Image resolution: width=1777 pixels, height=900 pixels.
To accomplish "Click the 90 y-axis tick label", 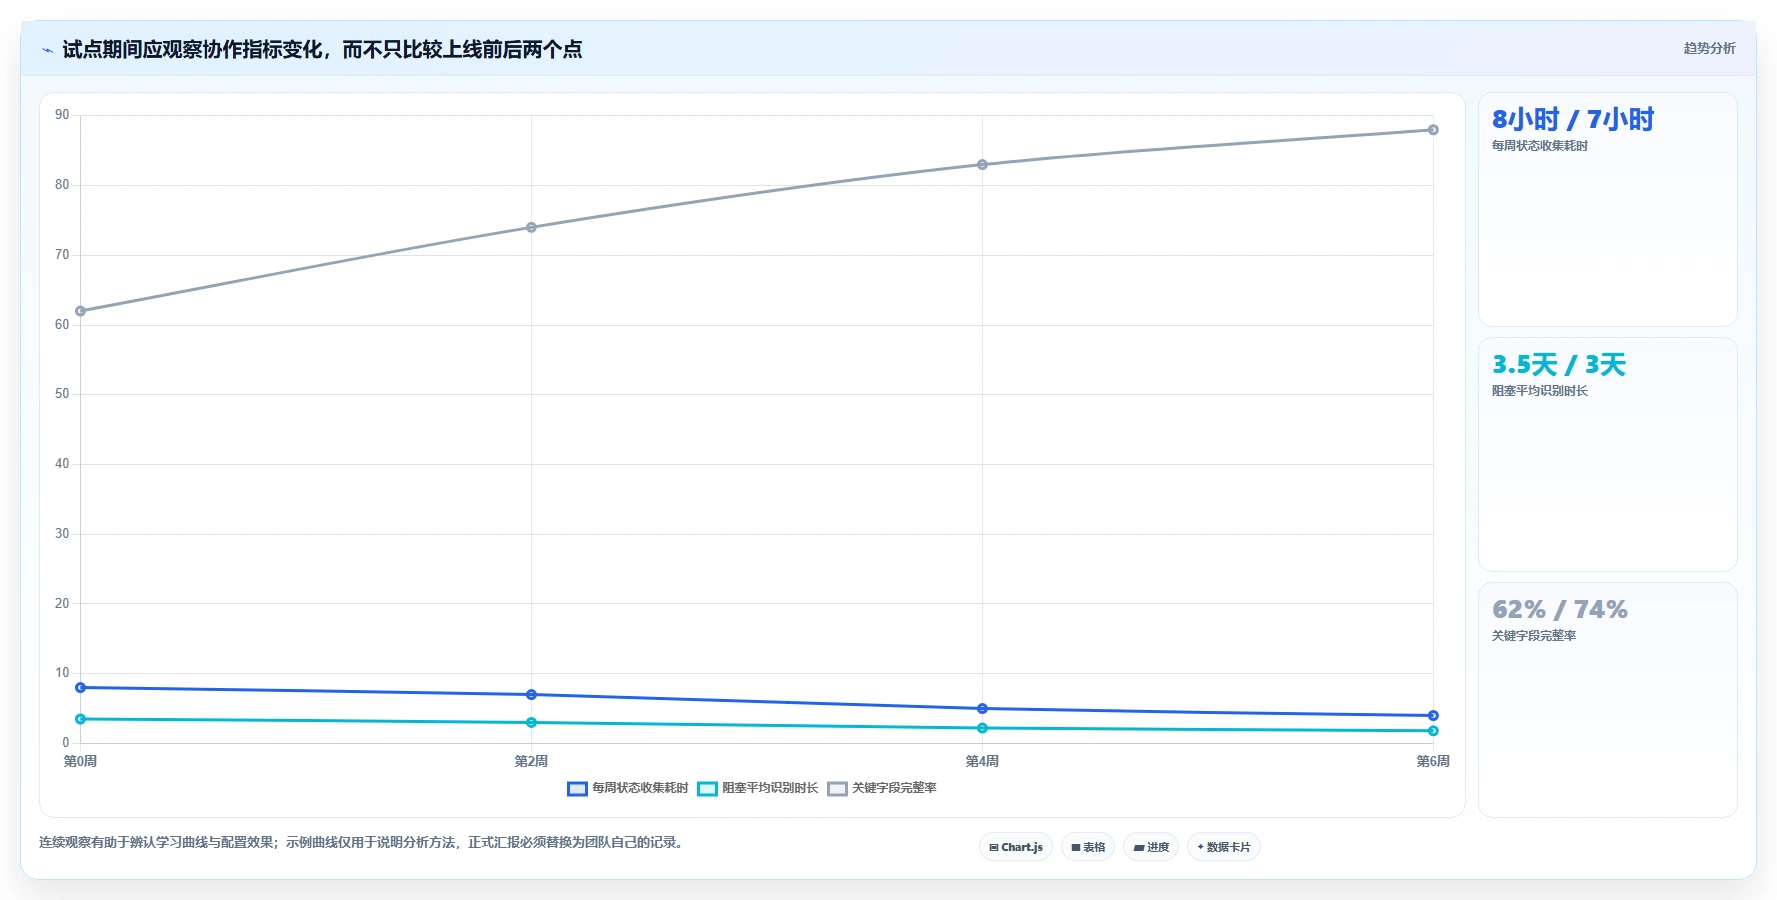I will point(62,115).
